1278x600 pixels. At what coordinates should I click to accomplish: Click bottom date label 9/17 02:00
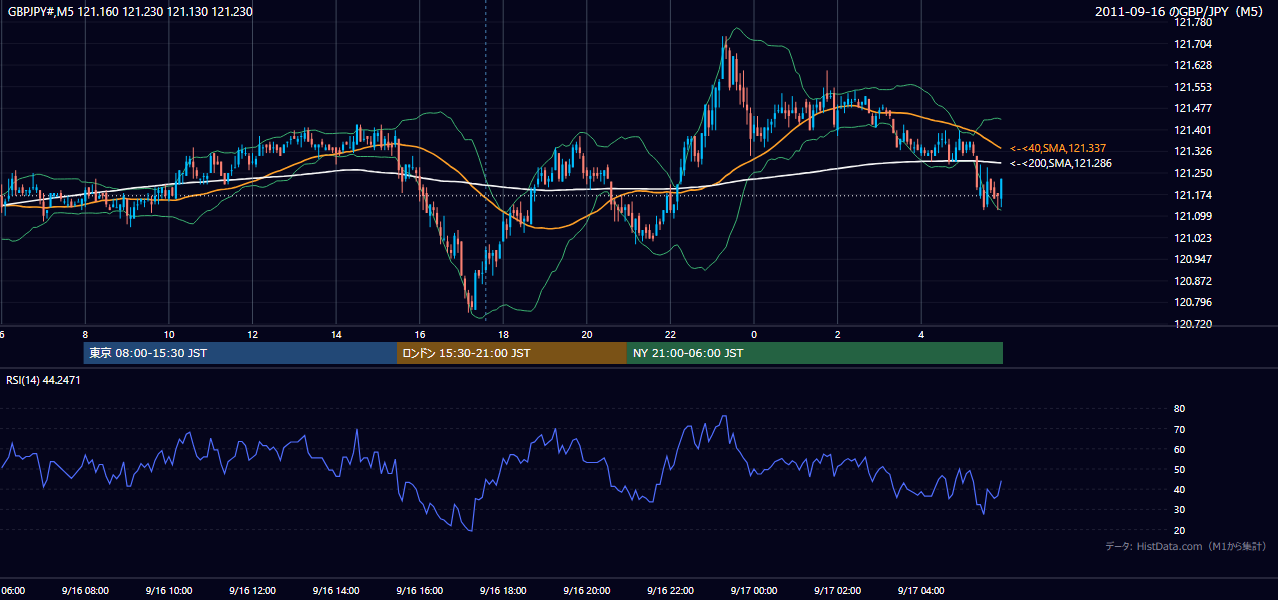pos(837,591)
